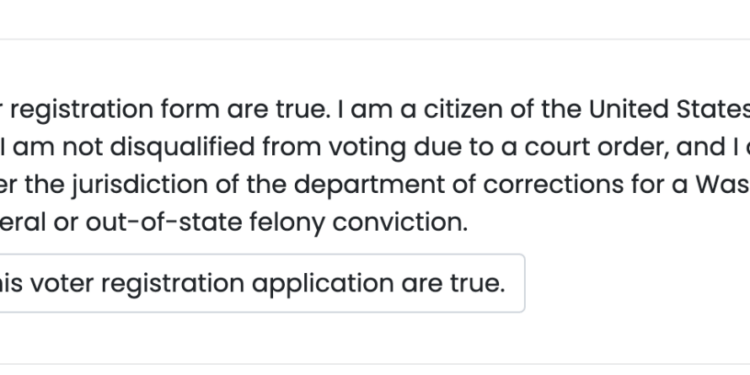Click the word 'disqualified' in the declaration
The image size is (750, 375).
(183, 147)
